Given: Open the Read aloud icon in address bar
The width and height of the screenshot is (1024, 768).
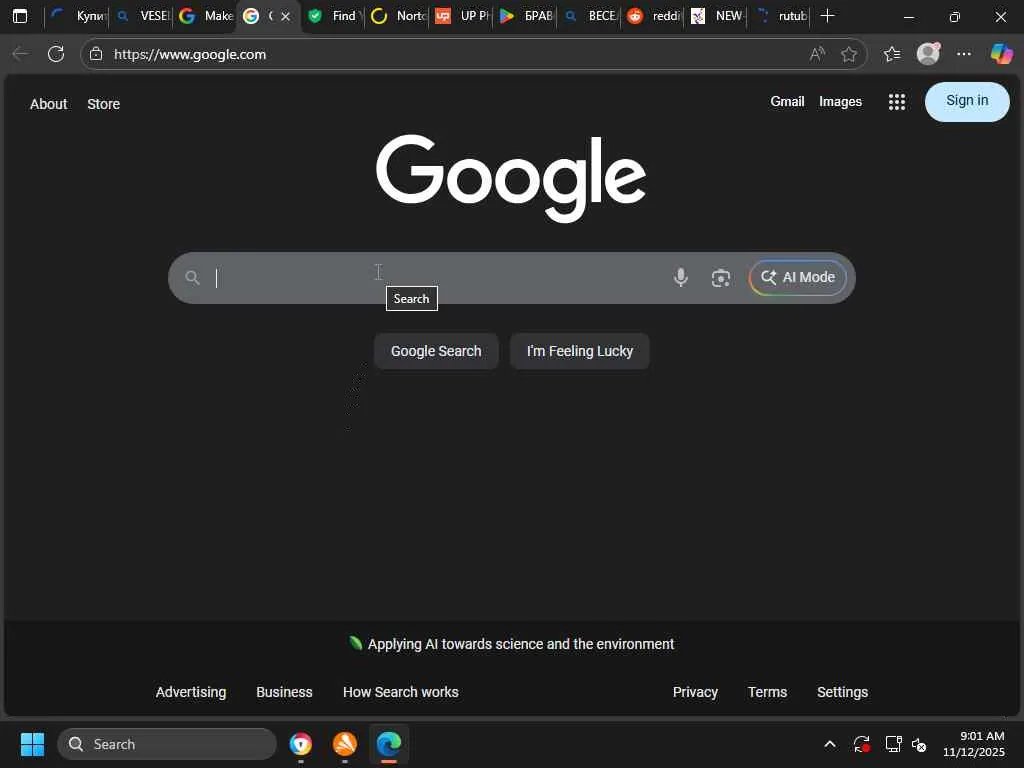Looking at the screenshot, I should [x=817, y=54].
